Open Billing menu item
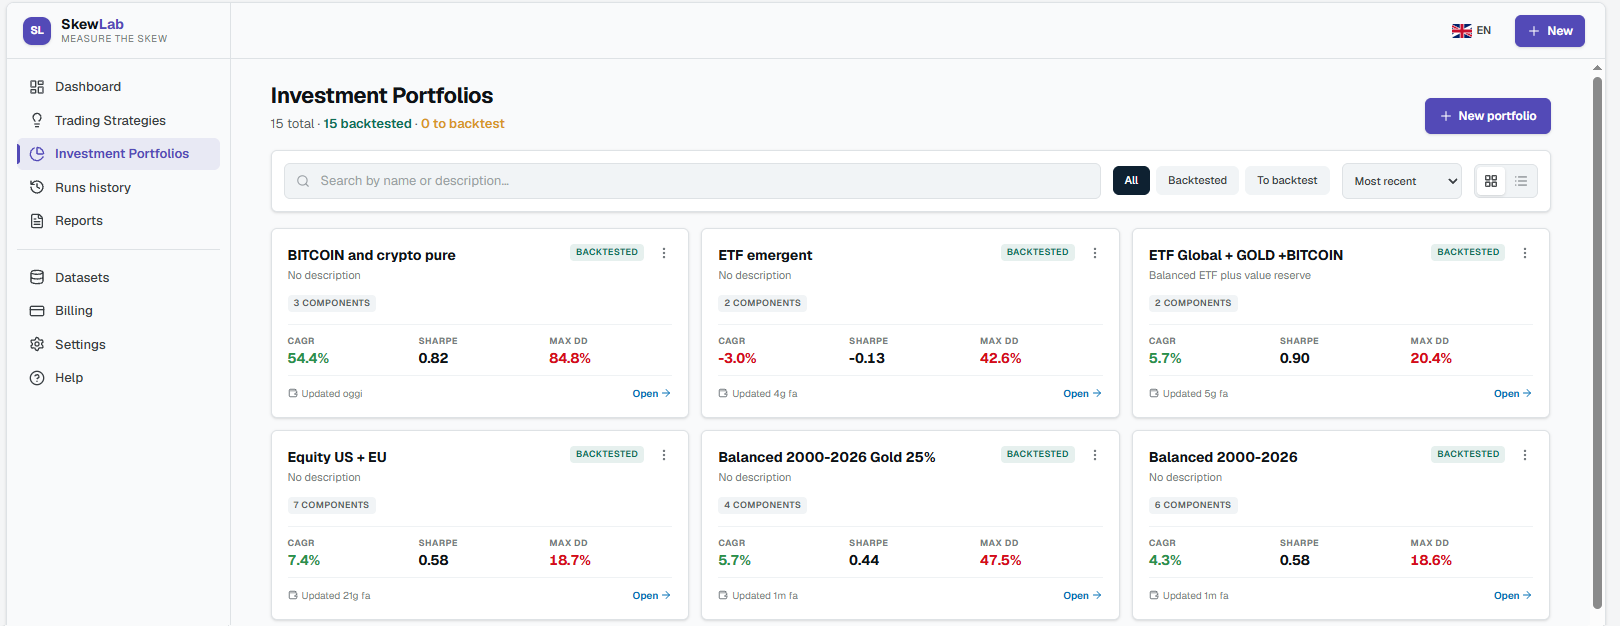 click(118, 311)
